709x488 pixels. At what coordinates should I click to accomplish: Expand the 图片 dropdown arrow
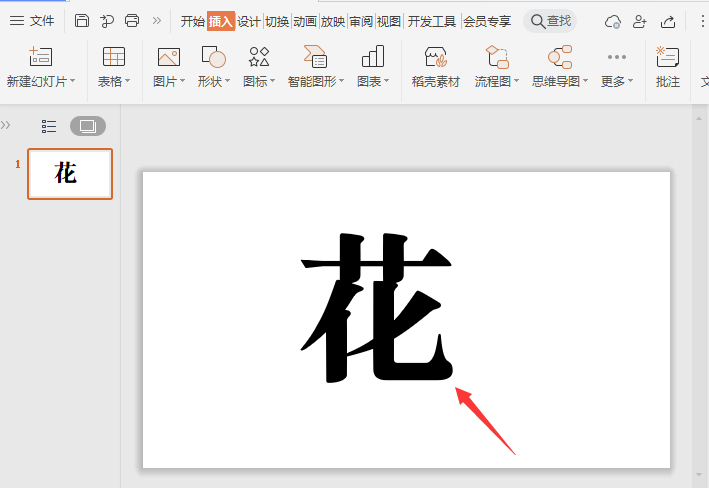point(182,81)
